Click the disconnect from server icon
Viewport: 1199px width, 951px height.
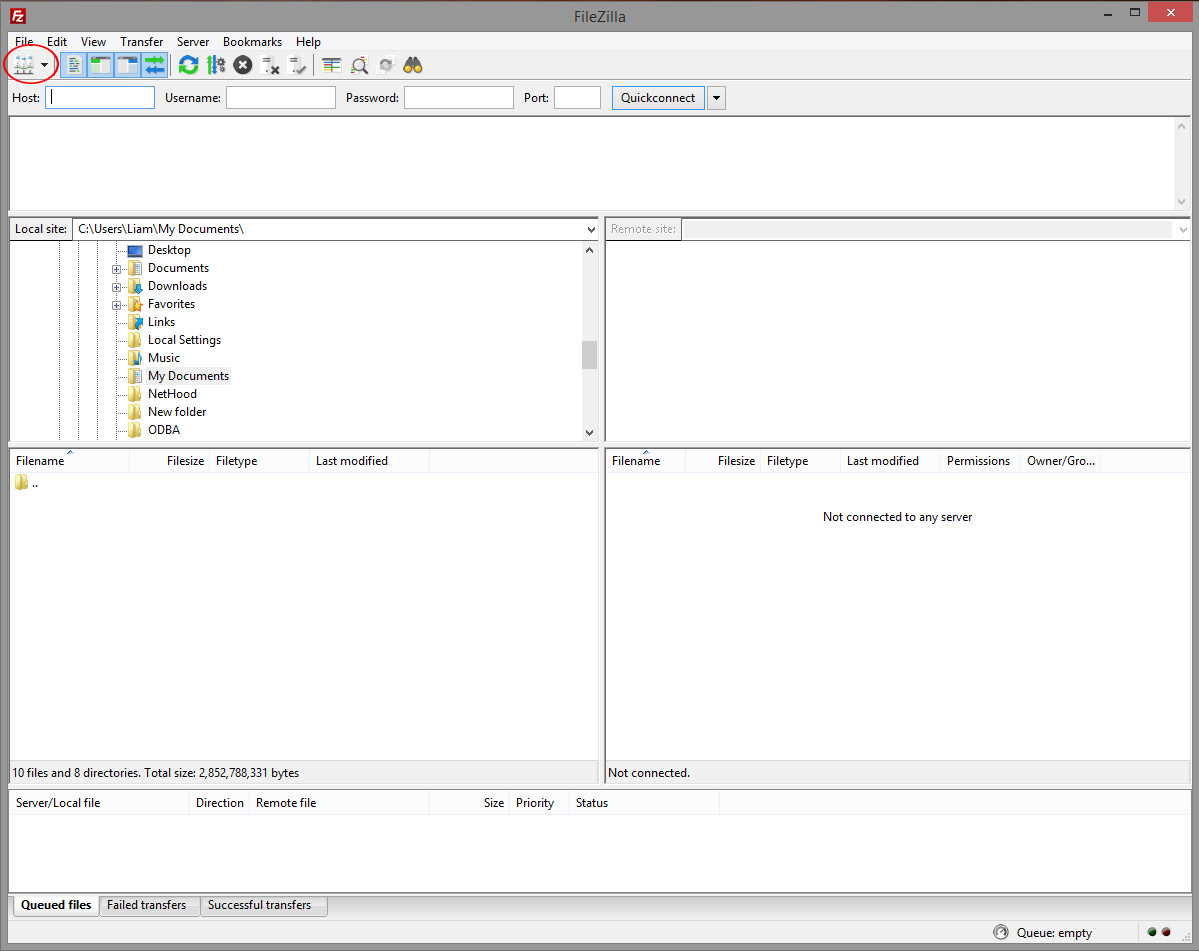point(270,66)
